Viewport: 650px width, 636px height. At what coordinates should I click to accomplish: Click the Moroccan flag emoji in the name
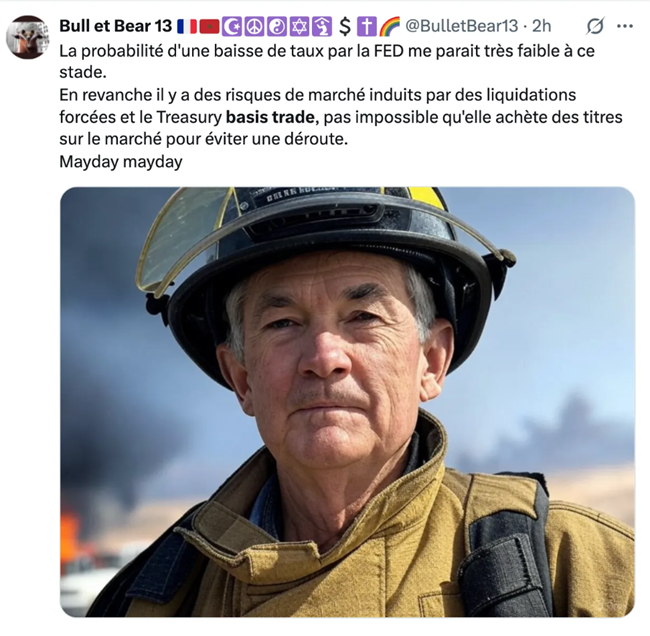coord(209,27)
